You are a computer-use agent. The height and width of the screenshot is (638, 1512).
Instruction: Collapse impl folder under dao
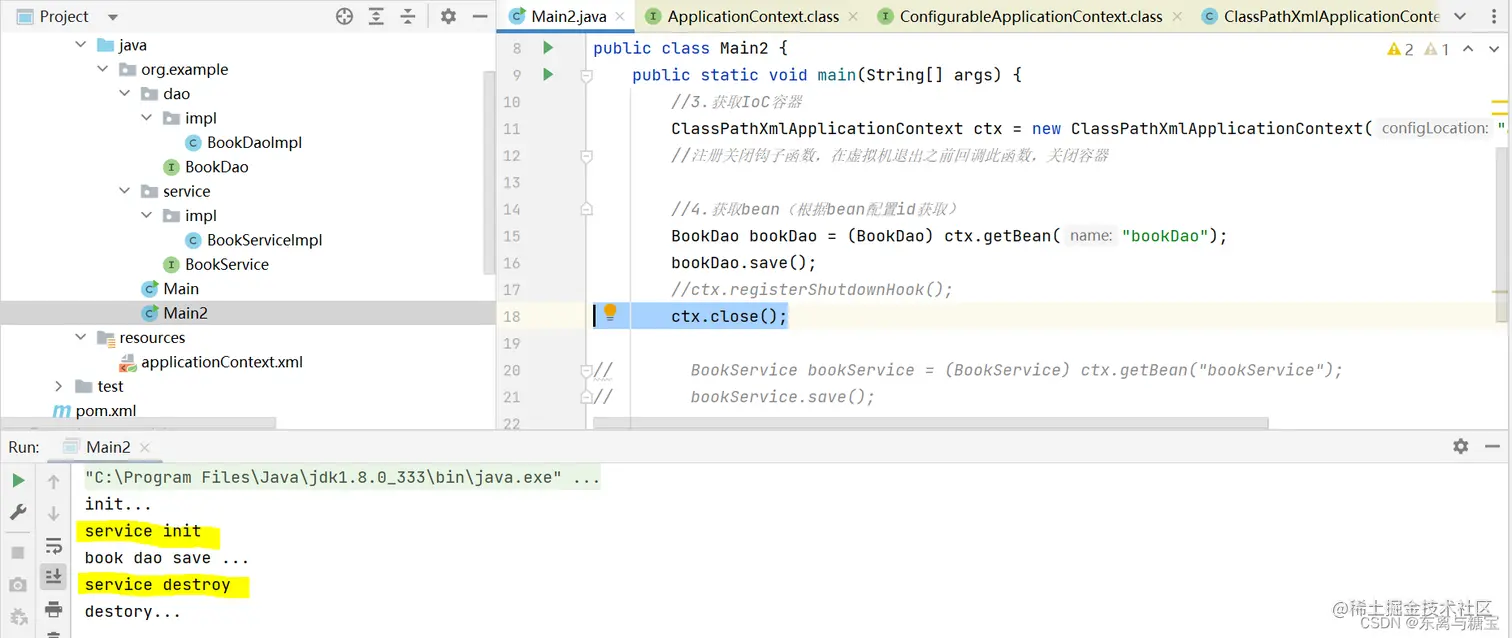click(x=147, y=118)
